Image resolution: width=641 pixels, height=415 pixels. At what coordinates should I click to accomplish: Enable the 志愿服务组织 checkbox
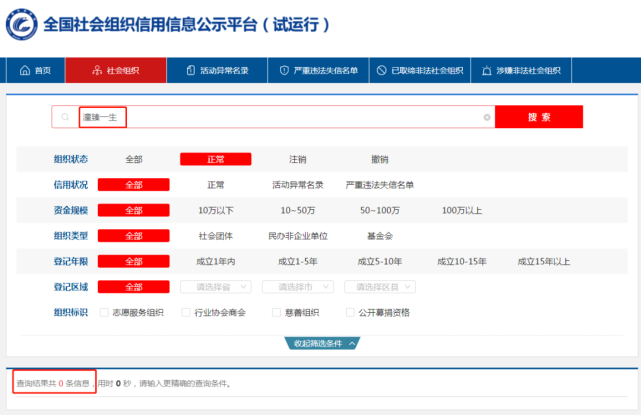(x=104, y=312)
